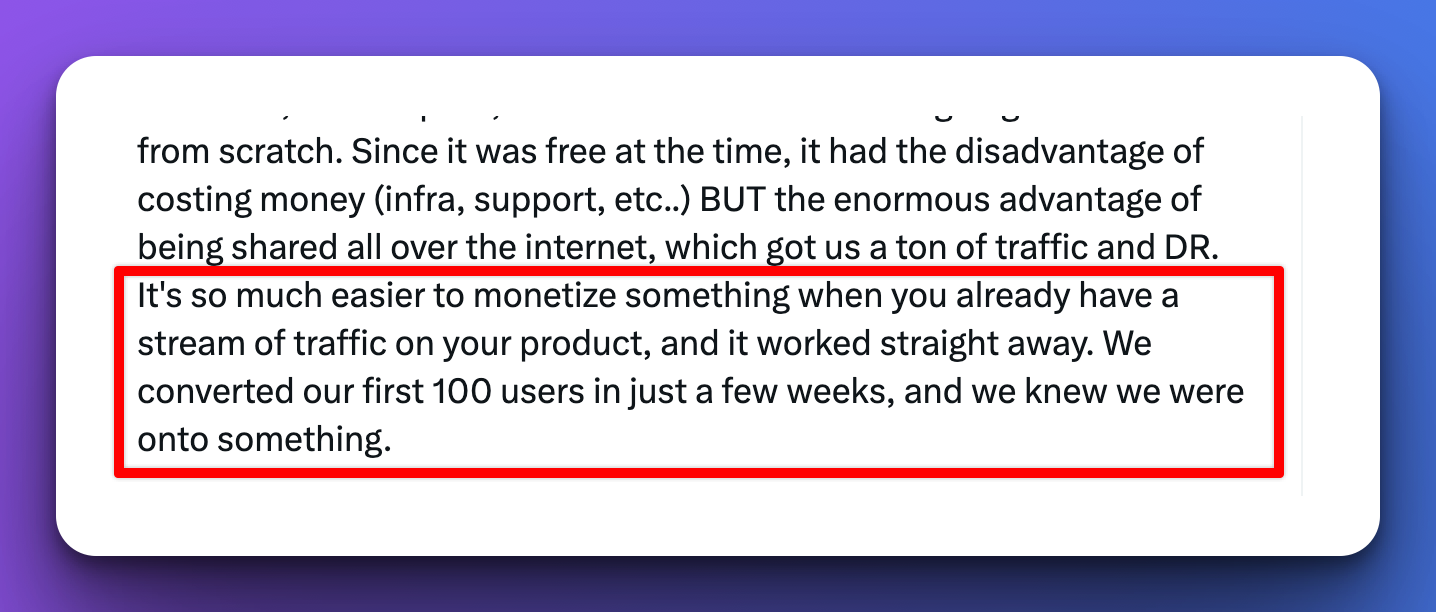Click the thin vertical divider beside text
This screenshot has height=612, width=1436.
(1302, 305)
